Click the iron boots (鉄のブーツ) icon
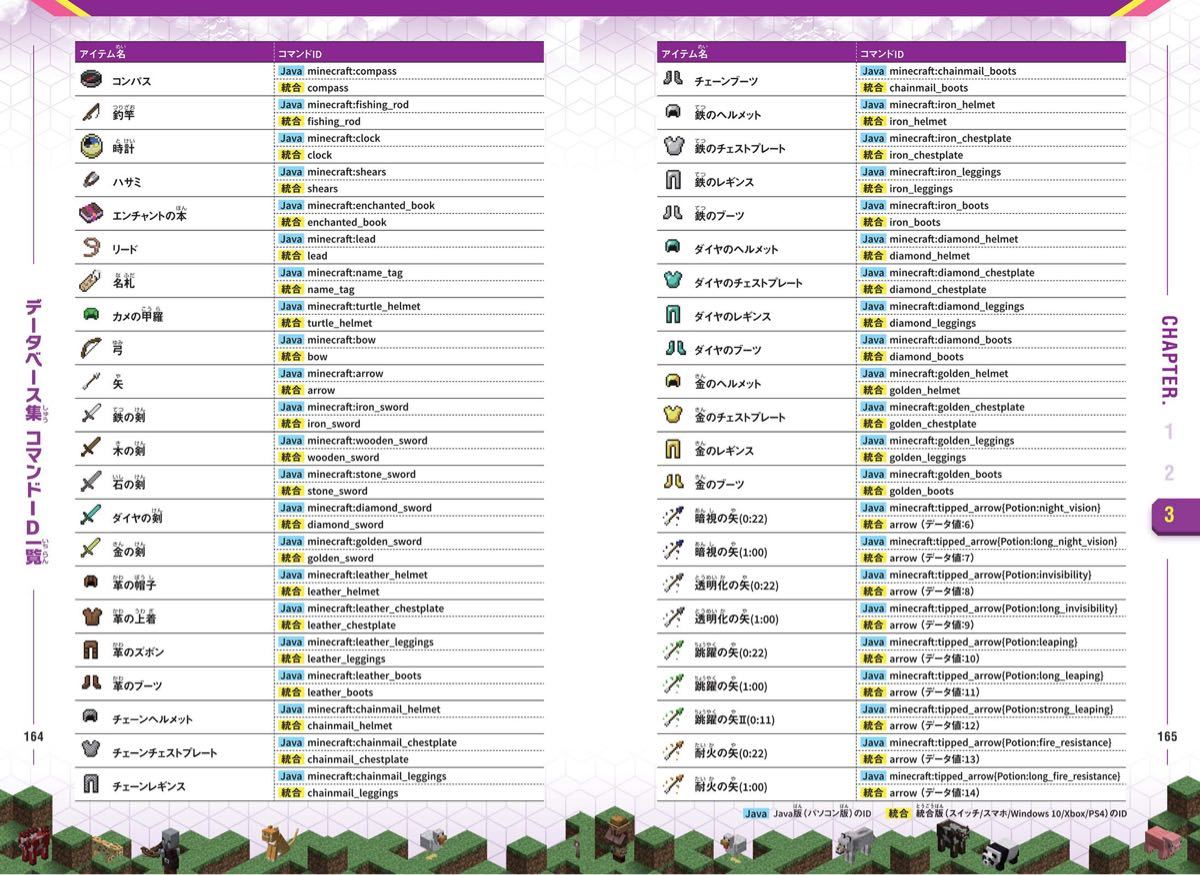Image resolution: width=1200 pixels, height=875 pixels. click(672, 214)
